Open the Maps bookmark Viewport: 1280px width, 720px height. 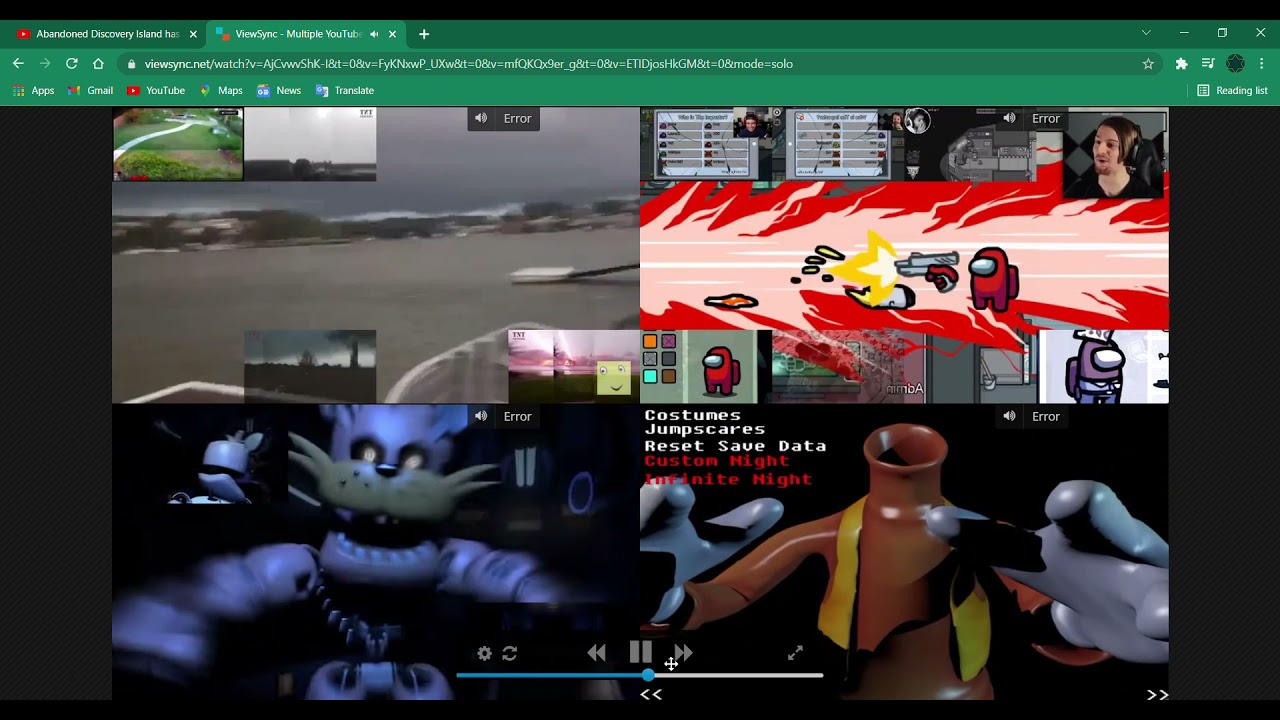click(x=221, y=90)
